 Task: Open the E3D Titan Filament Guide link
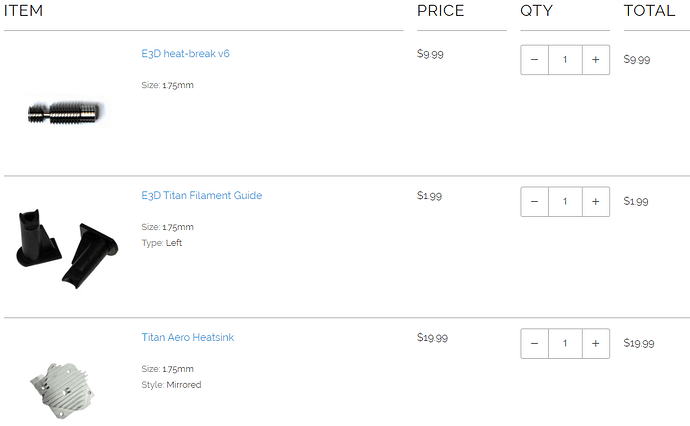pyautogui.click(x=201, y=196)
